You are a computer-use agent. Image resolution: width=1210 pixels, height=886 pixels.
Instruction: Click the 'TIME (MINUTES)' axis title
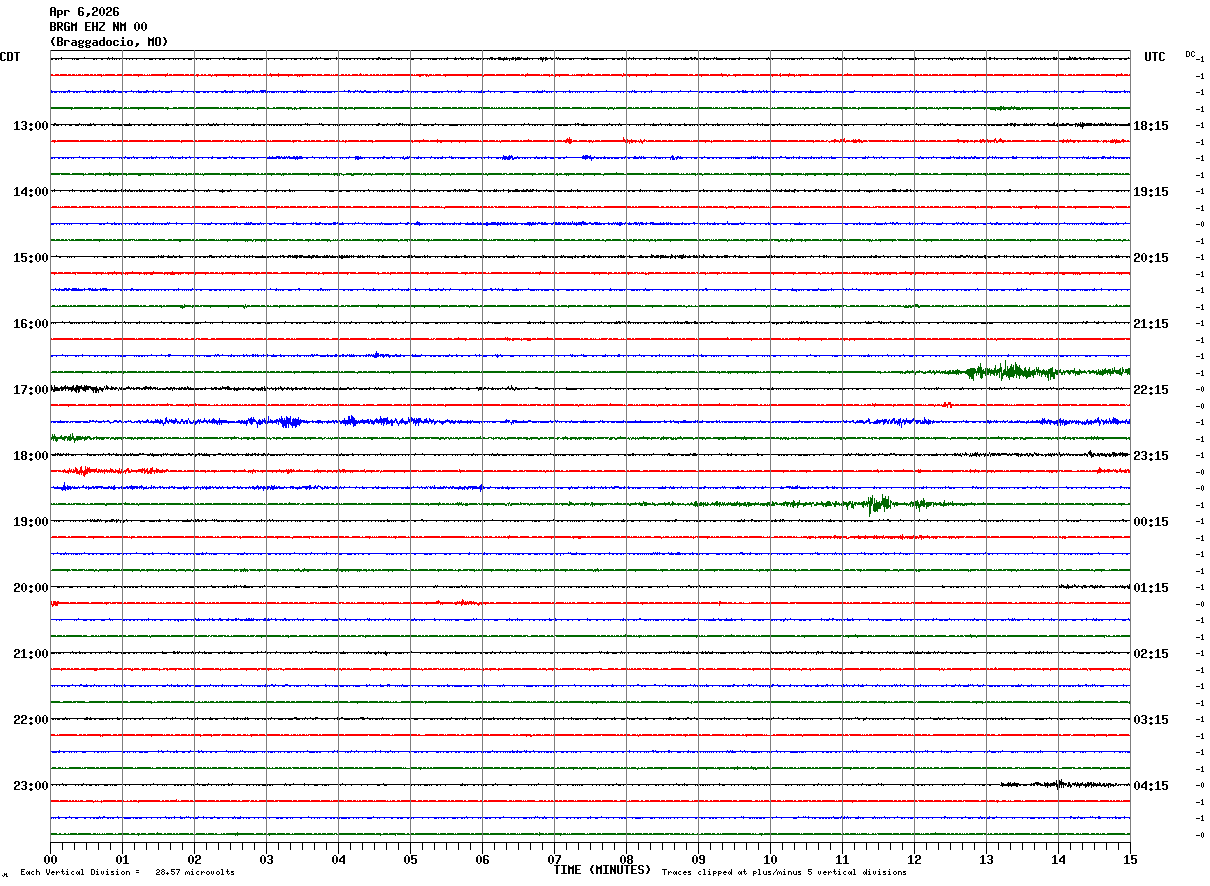(x=602, y=870)
